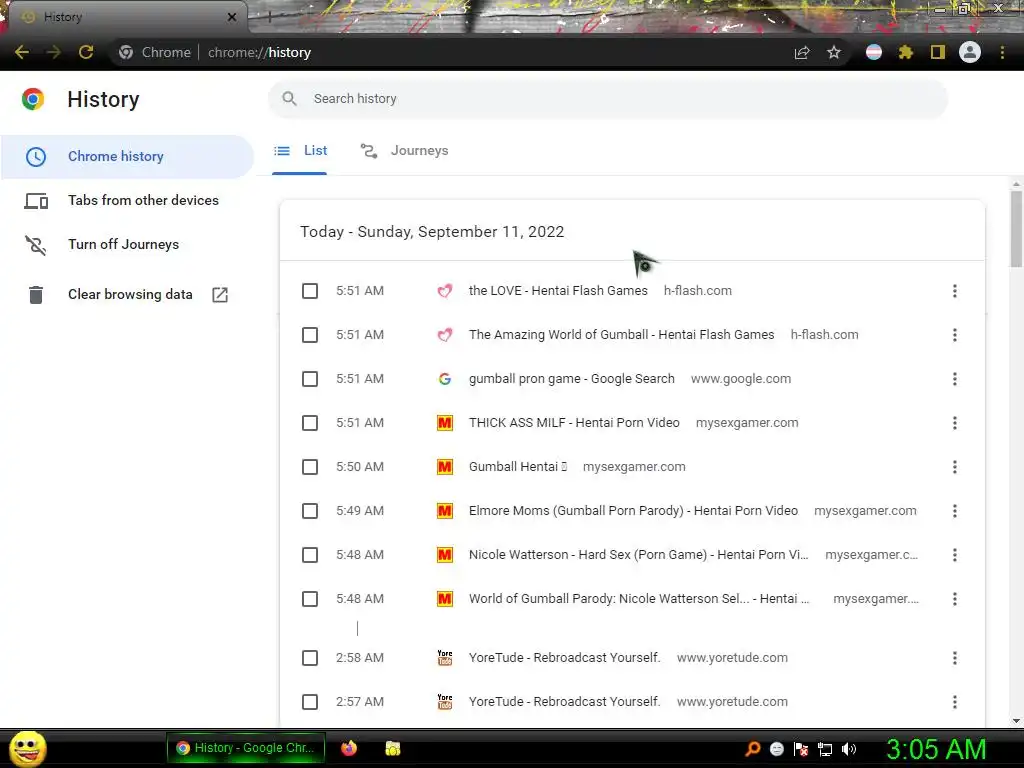Open the three-dot menu for Google Search entry

[955, 379]
